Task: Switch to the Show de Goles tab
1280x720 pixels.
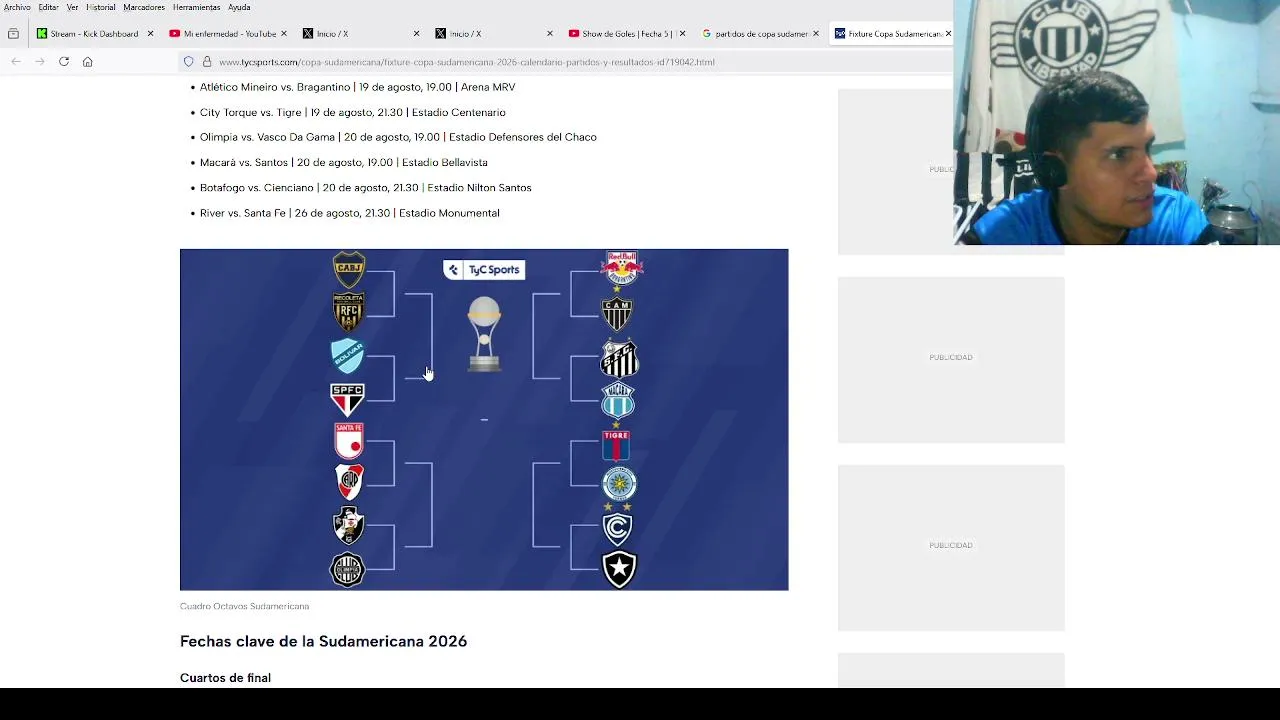Action: tap(626, 34)
